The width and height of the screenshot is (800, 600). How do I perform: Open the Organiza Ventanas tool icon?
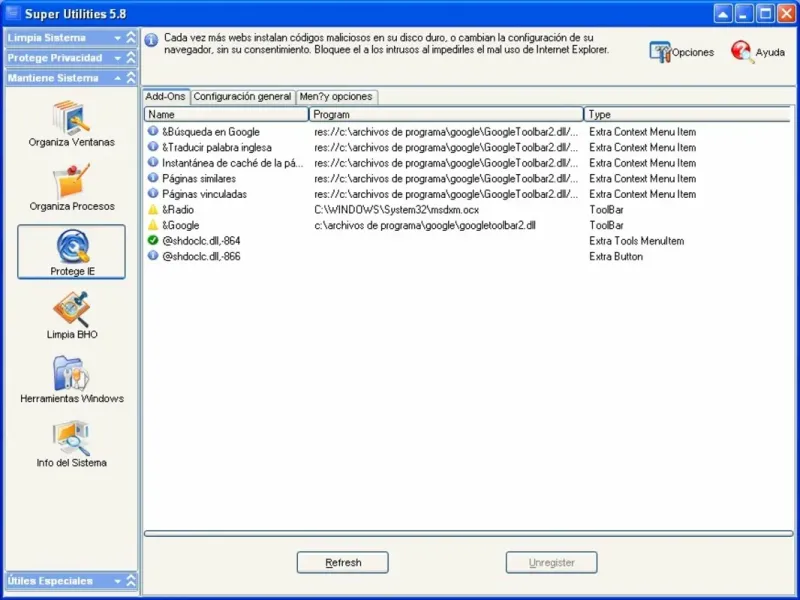pyautogui.click(x=71, y=118)
